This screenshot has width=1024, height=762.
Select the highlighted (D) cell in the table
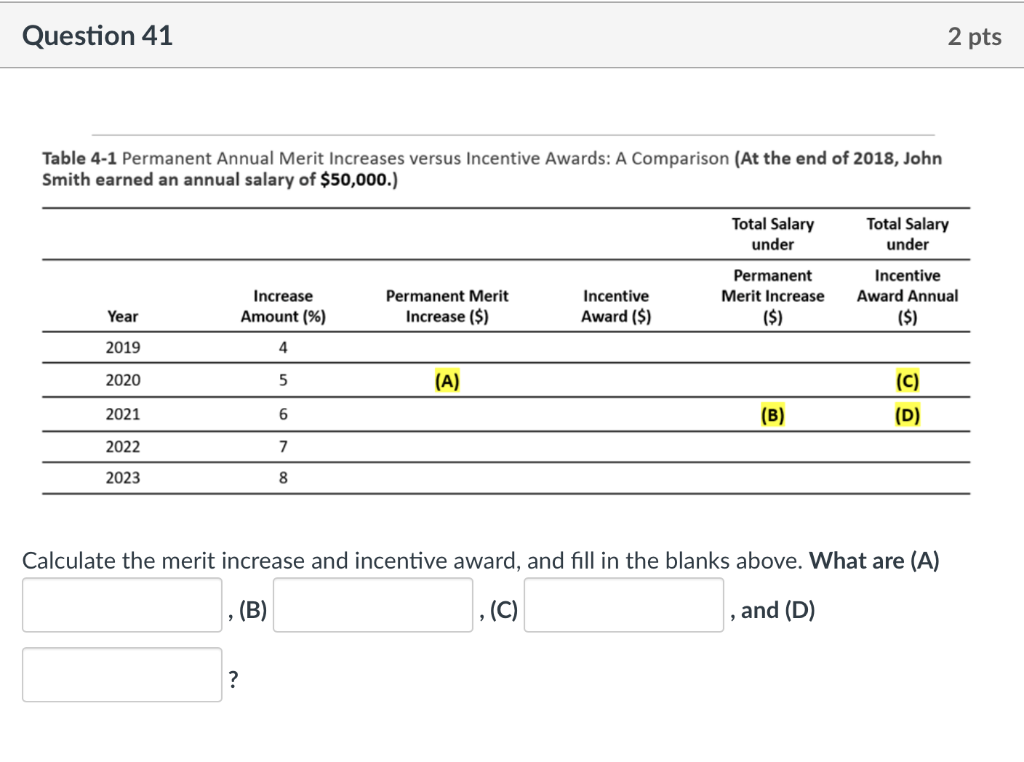905,414
